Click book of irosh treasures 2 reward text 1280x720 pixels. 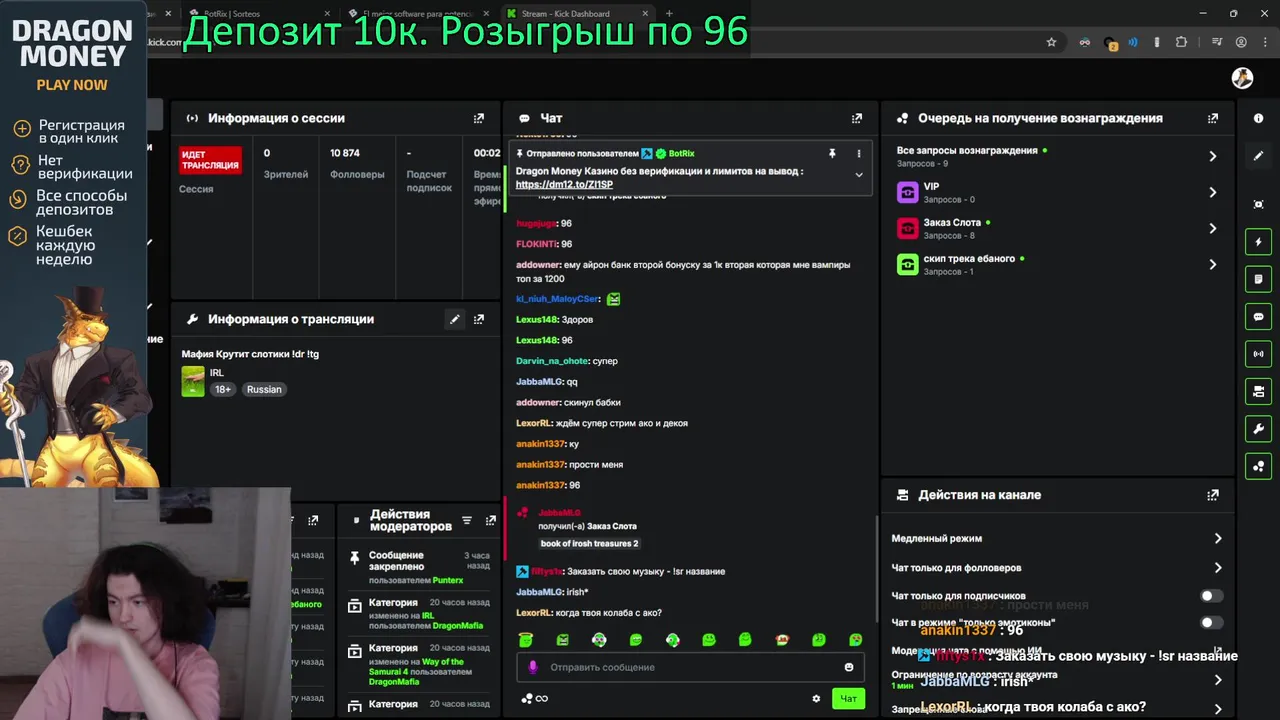pos(589,544)
